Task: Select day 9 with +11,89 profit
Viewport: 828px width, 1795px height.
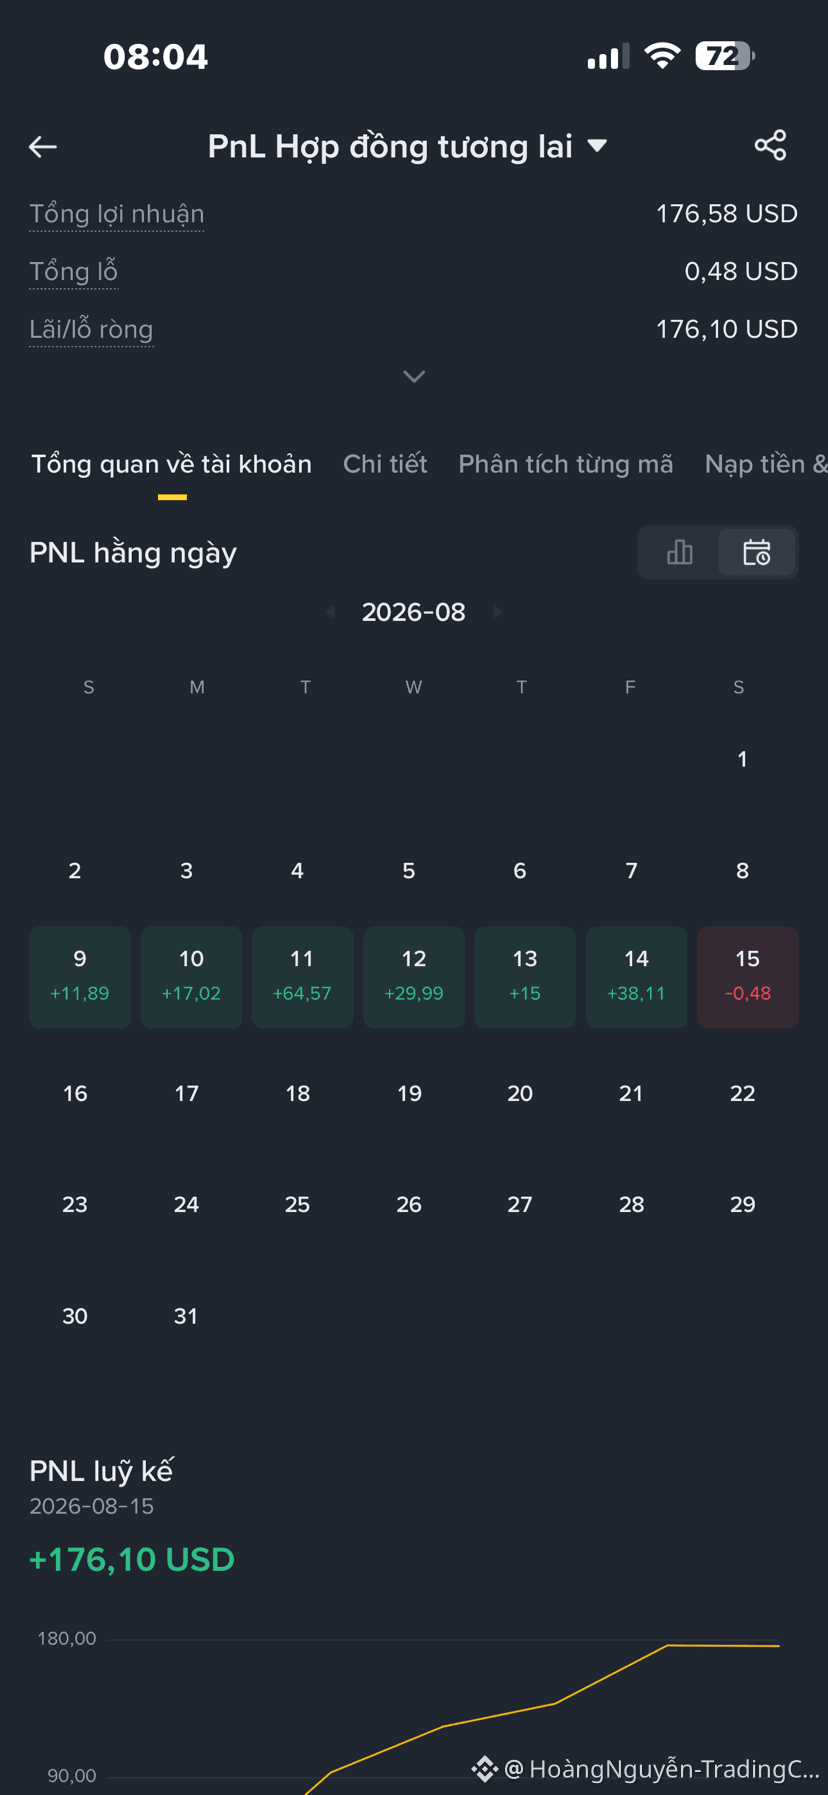Action: coord(80,976)
